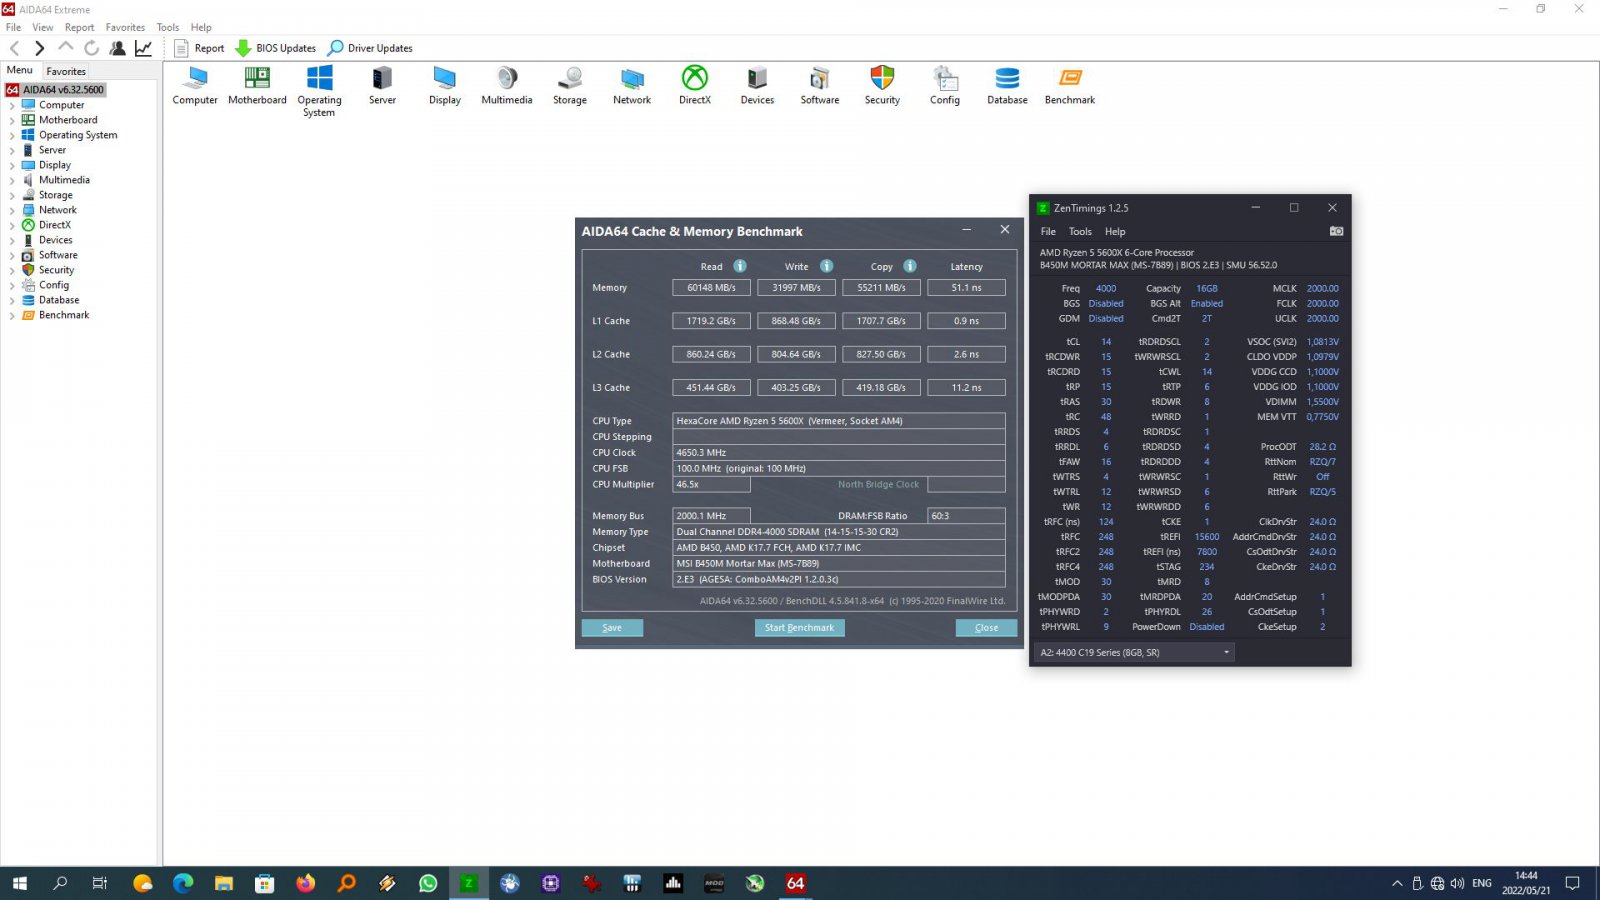
Task: Click AIDA64 taskbar icon
Action: point(796,883)
